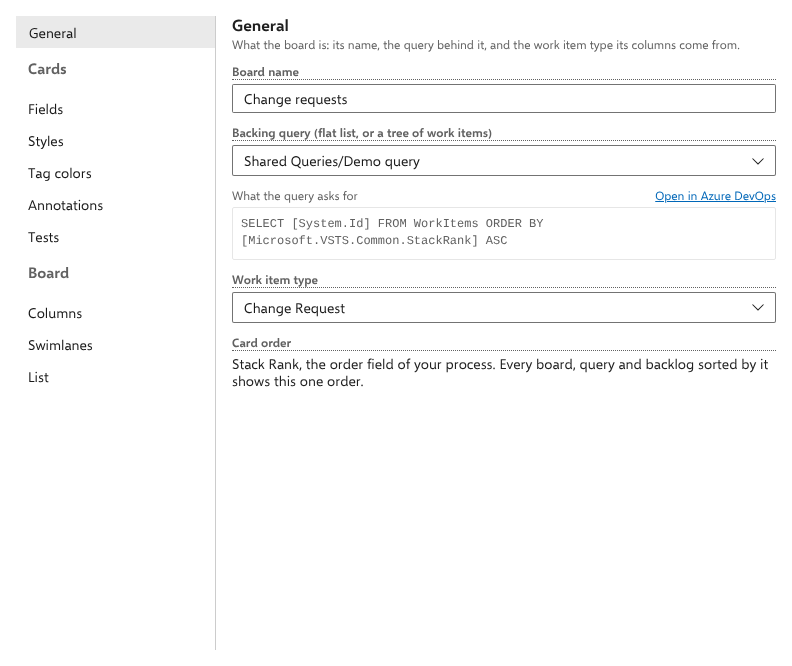Open the Annotations section
Viewport: 792px width, 666px height.
[x=65, y=206]
